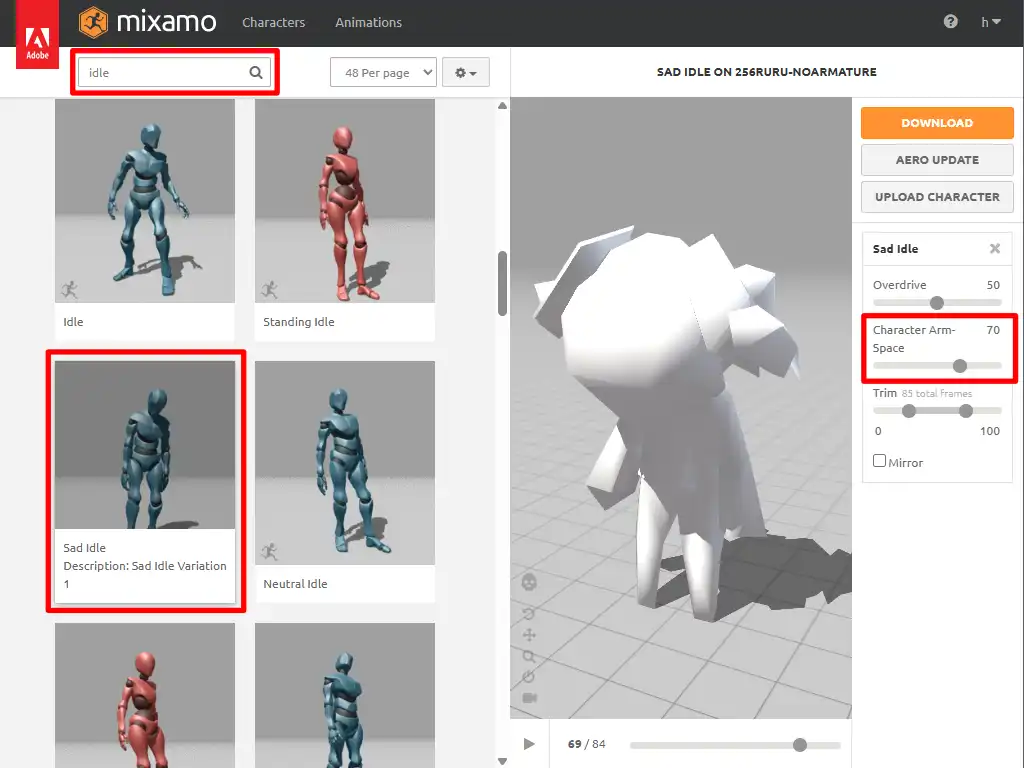1024x768 pixels.
Task: Click the reset camera icon in viewport
Action: click(529, 677)
